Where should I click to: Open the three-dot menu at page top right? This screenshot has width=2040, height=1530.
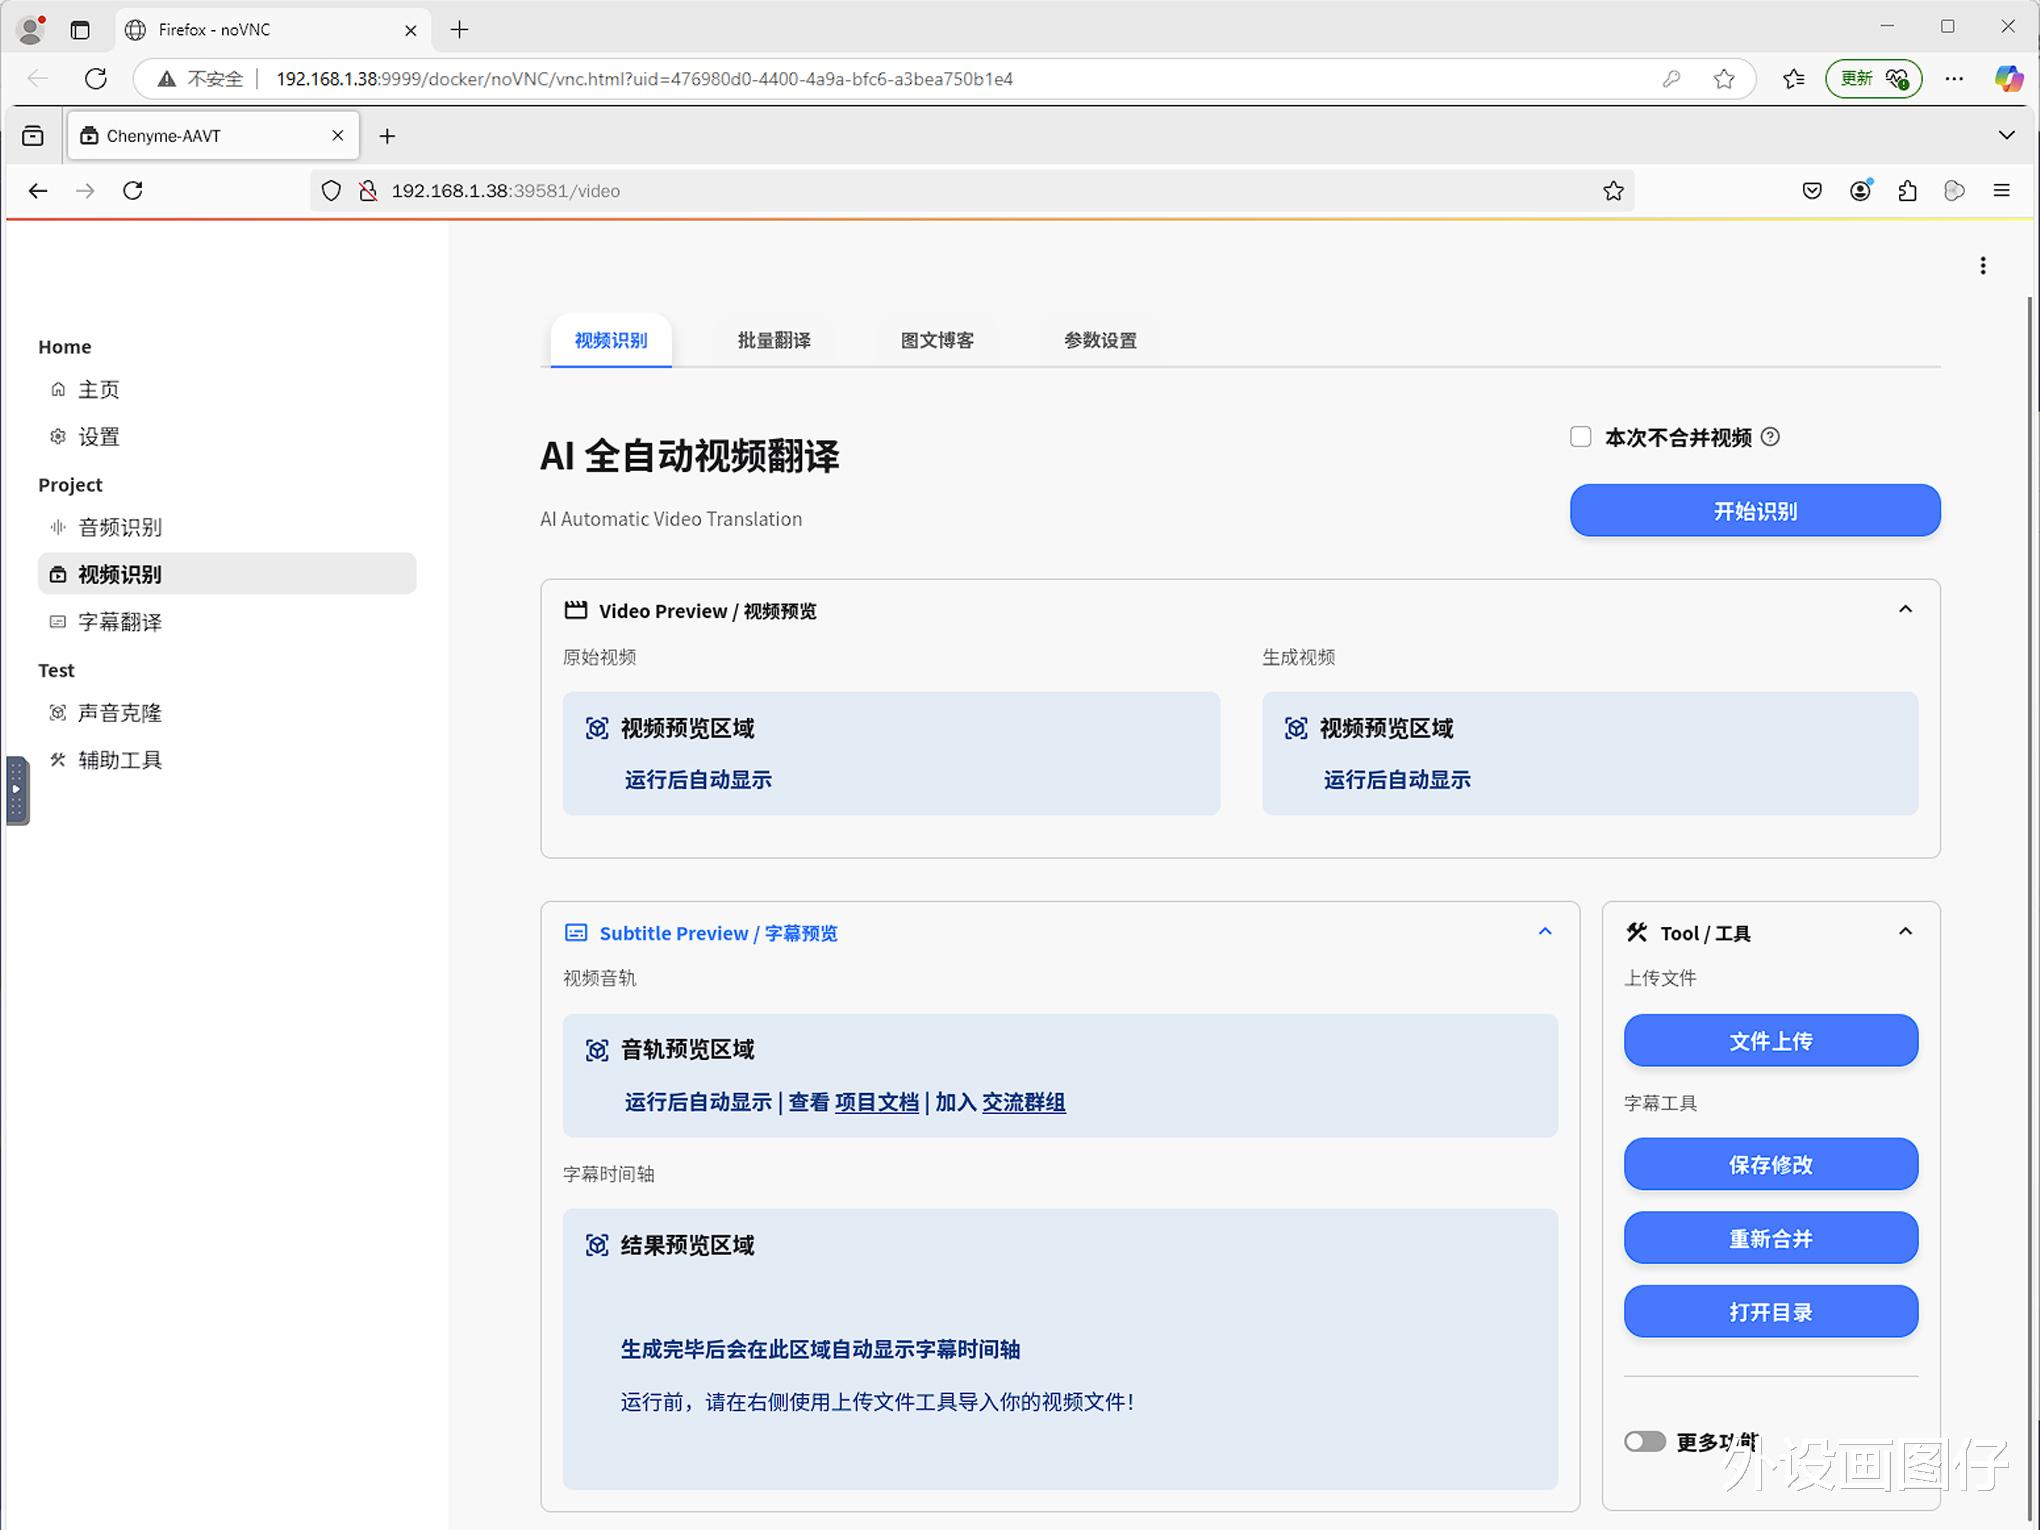point(1982,266)
